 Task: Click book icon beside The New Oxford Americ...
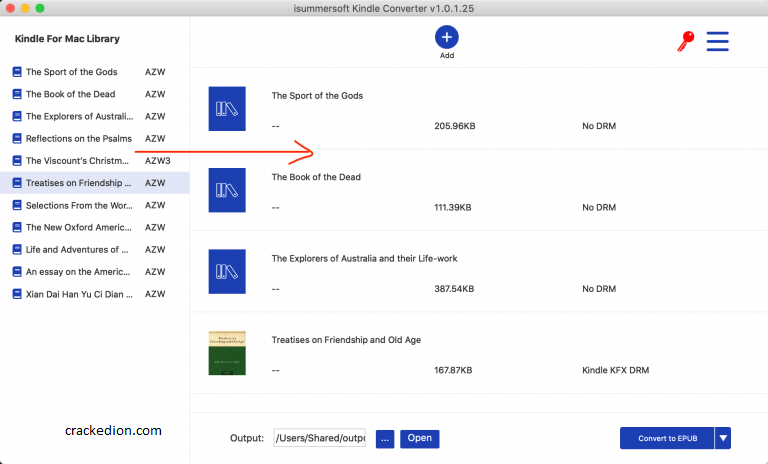(x=17, y=227)
